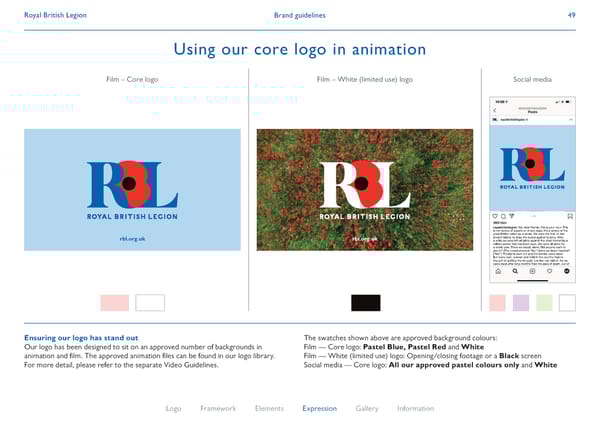The width and height of the screenshot is (600, 424).
Task: Select the pastel red swatch under Film – Core logo
Action: (x=115, y=302)
